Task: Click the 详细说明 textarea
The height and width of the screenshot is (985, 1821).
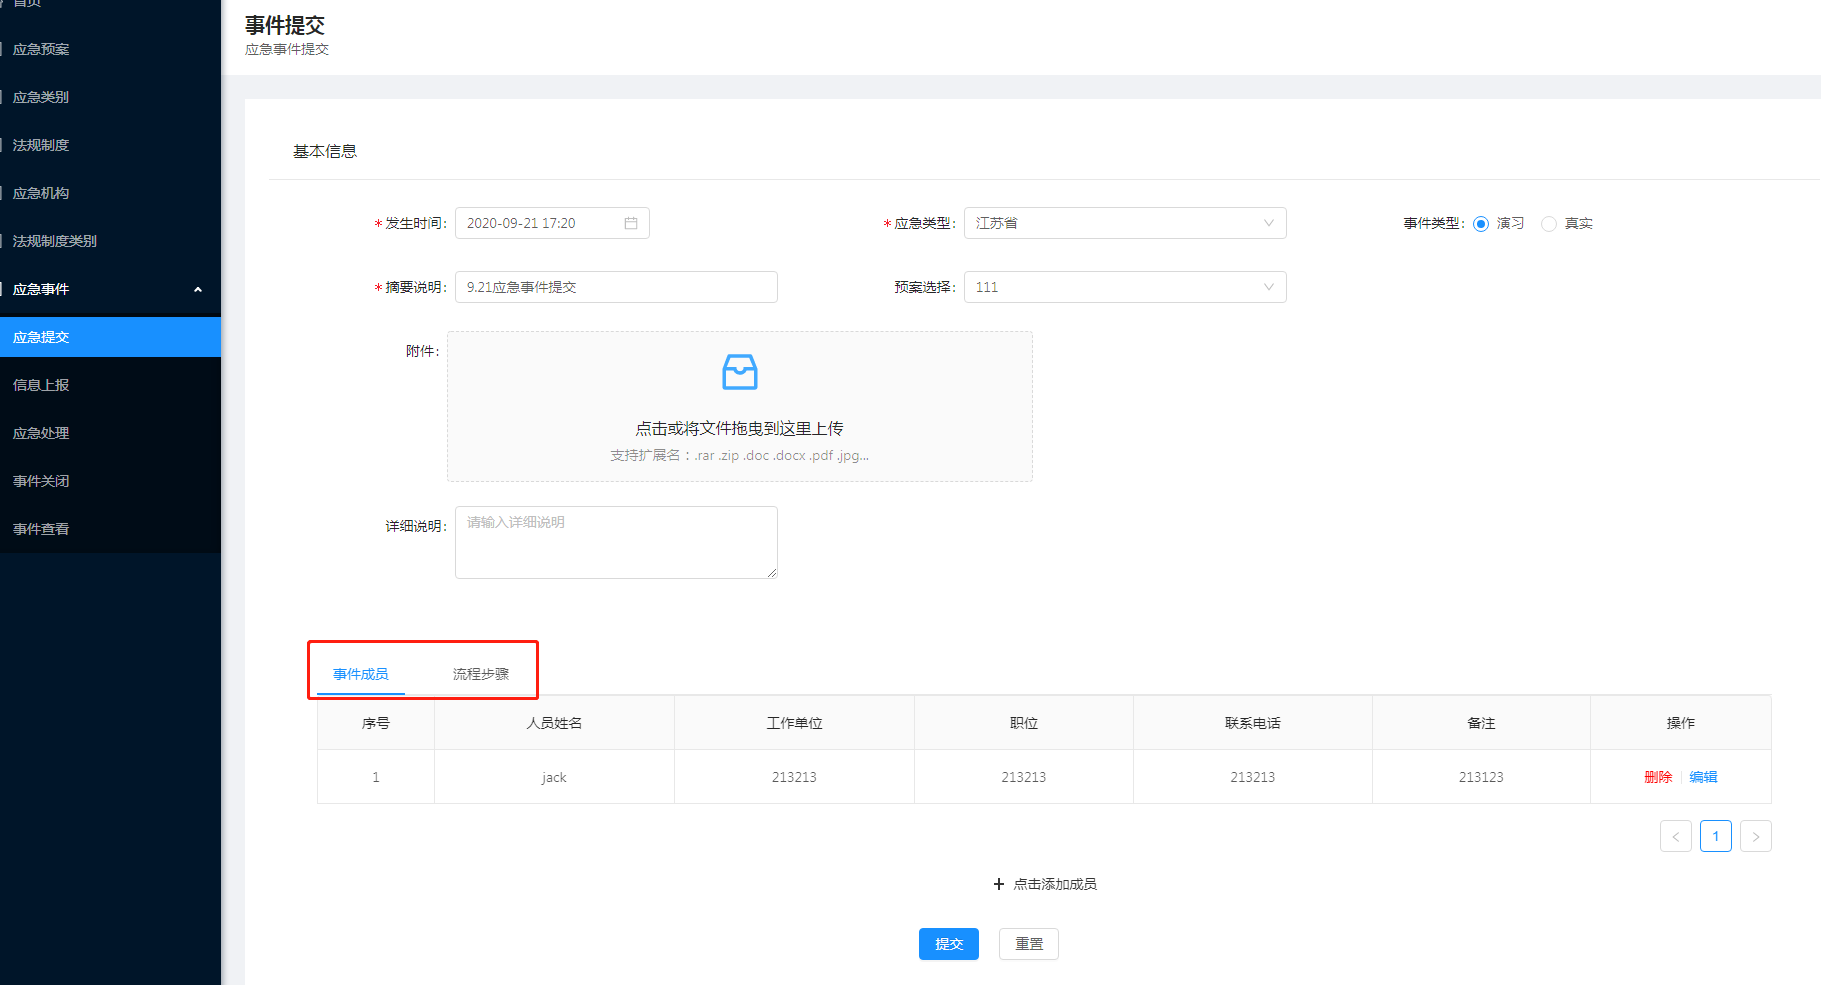Action: tap(616, 542)
